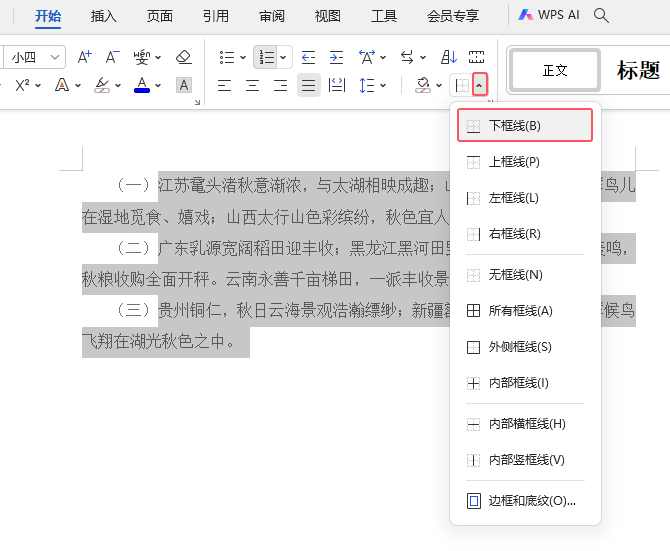Viewport: 670px width, 551px height.
Task: Collapse the borders dropdown arrow
Action: (480, 85)
